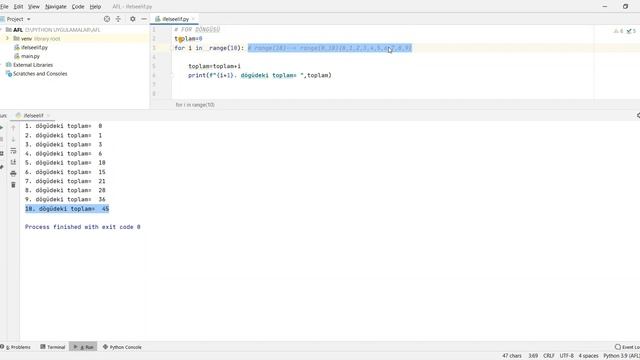The image size is (640, 360).
Task: Open the Code menu
Action: click(78, 7)
